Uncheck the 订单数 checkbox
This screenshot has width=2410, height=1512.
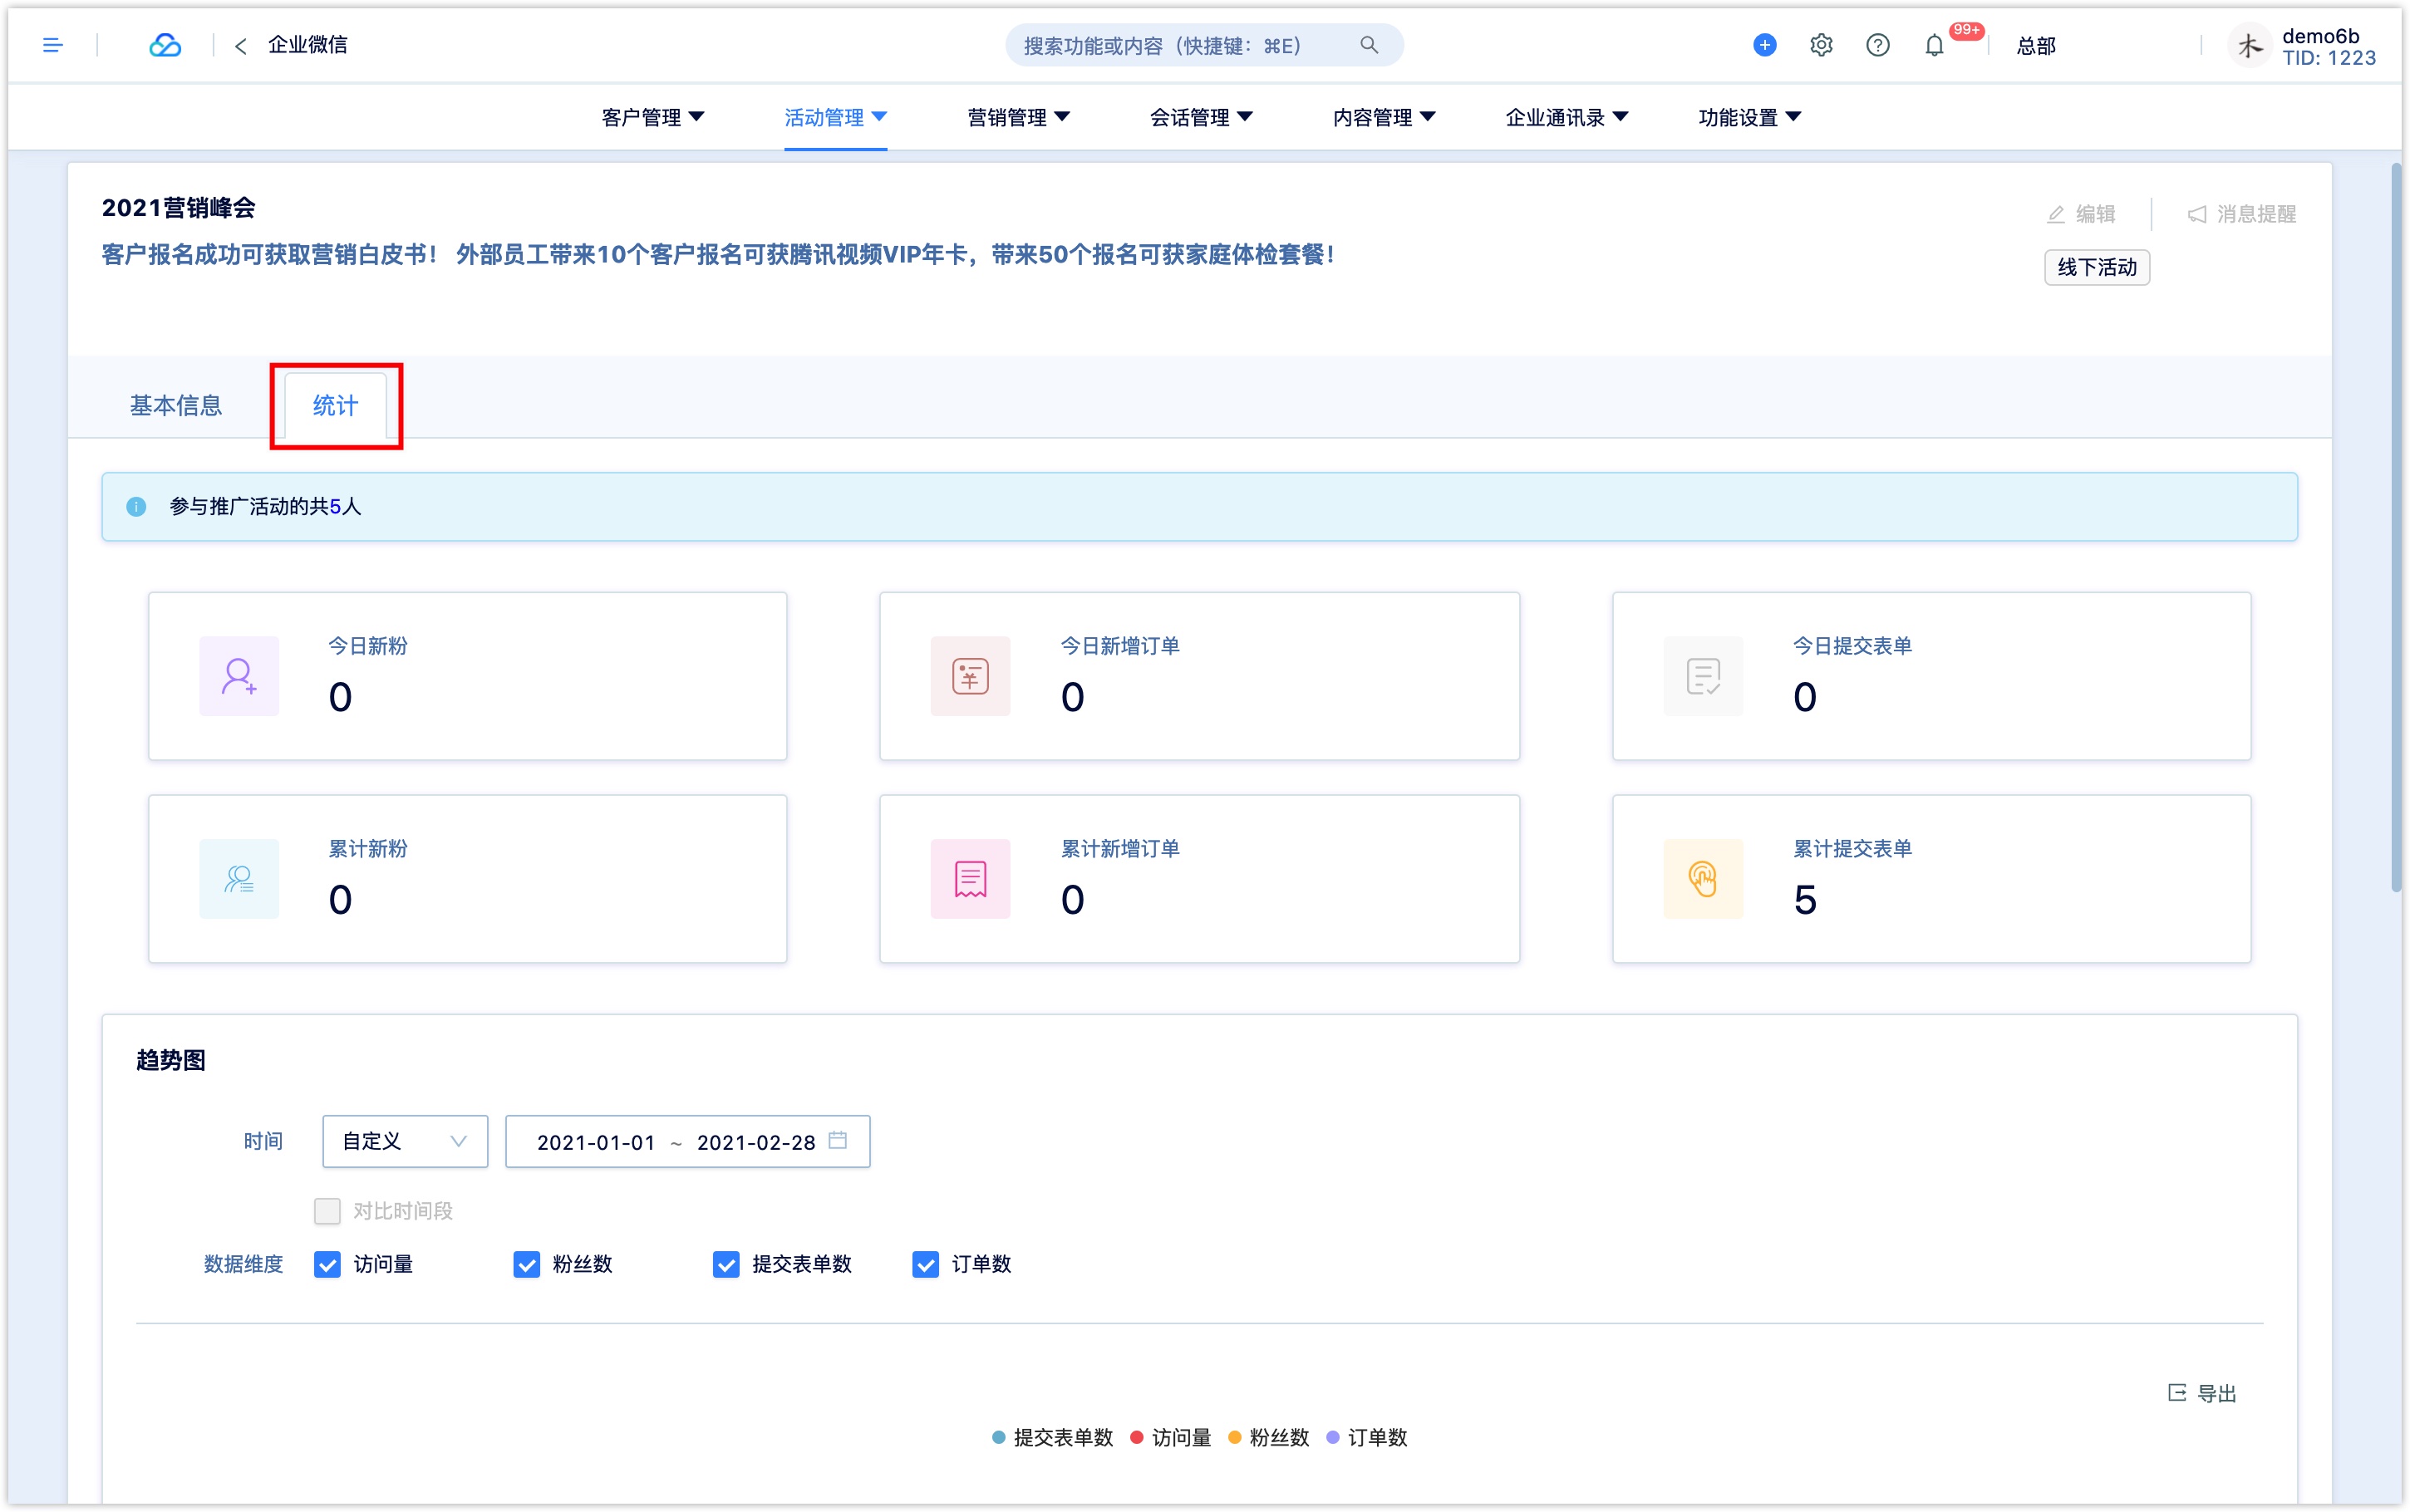click(925, 1264)
